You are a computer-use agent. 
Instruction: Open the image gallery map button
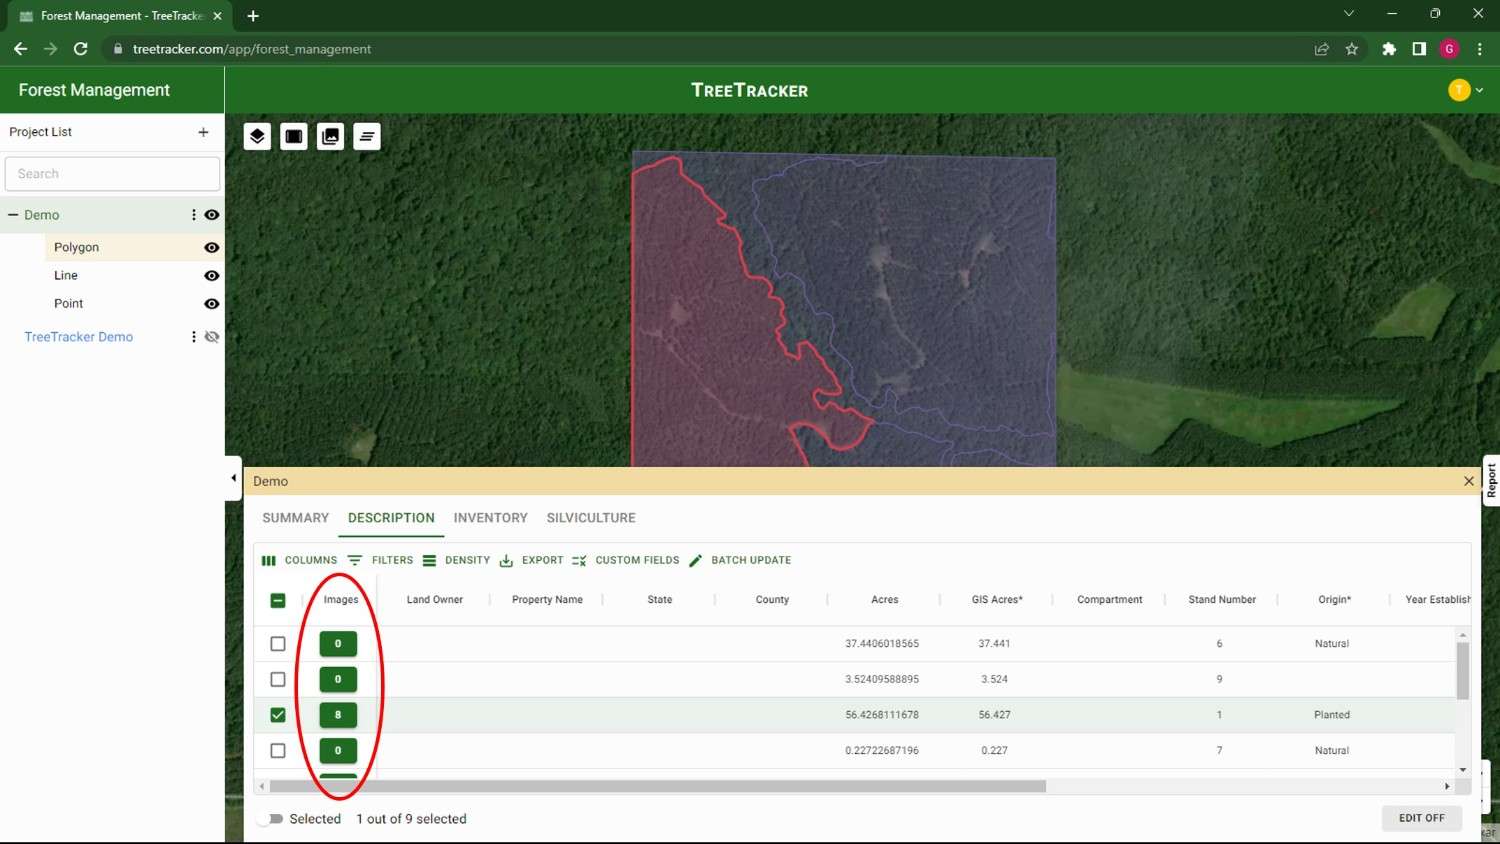click(x=330, y=136)
